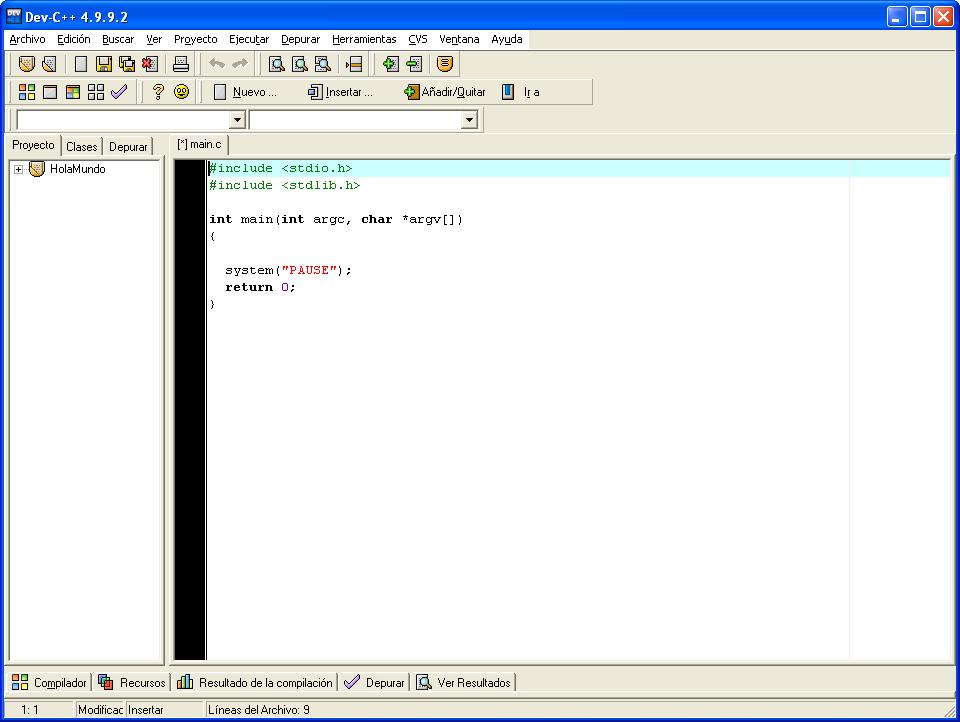Screen dimensions: 960x722
Task: Click the Ir a bookmark button
Action: coord(521,92)
